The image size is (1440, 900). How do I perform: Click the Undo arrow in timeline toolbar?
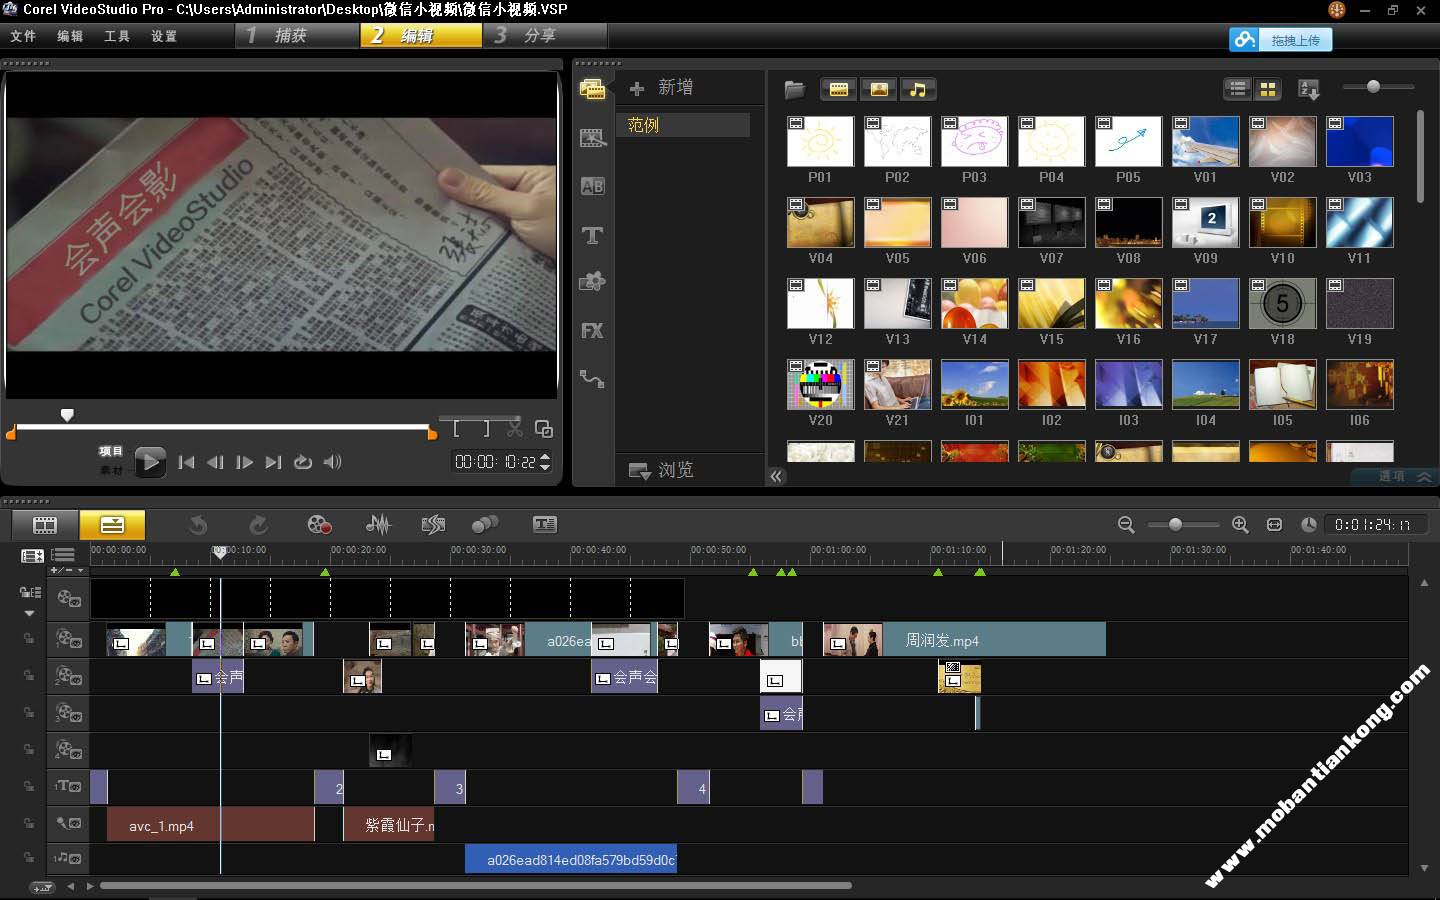(198, 524)
